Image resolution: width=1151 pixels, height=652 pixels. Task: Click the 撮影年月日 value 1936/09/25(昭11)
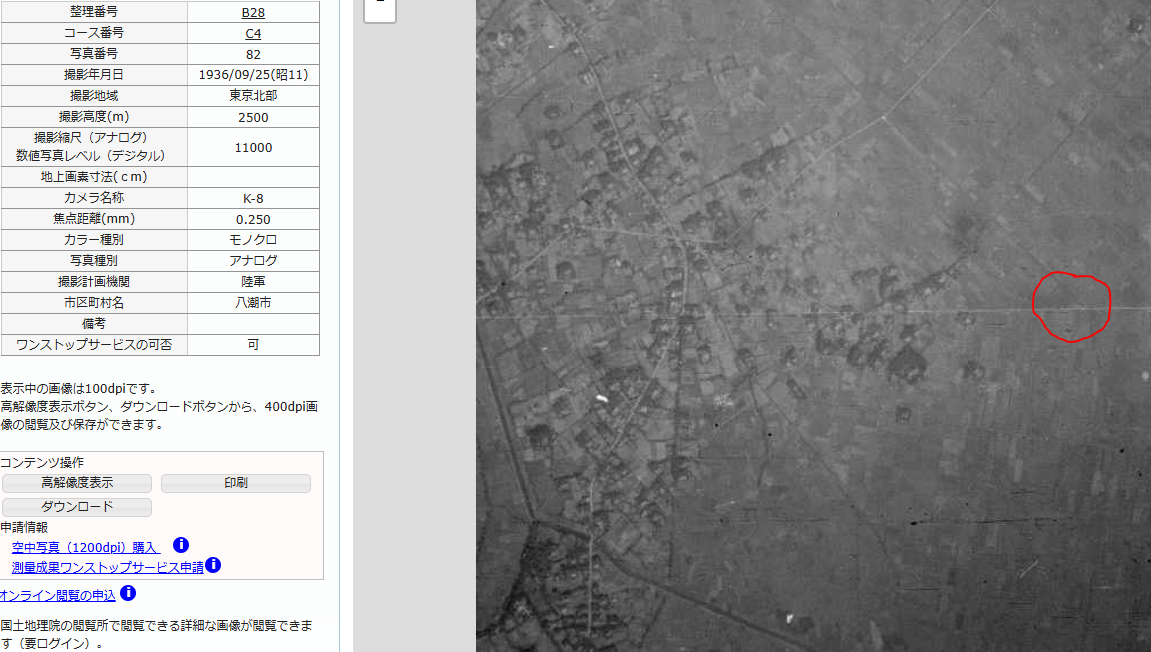253,75
